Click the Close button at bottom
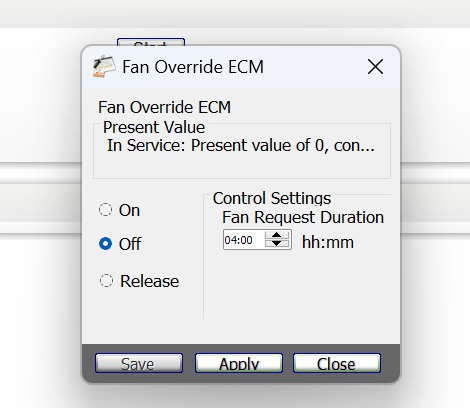 coord(337,363)
